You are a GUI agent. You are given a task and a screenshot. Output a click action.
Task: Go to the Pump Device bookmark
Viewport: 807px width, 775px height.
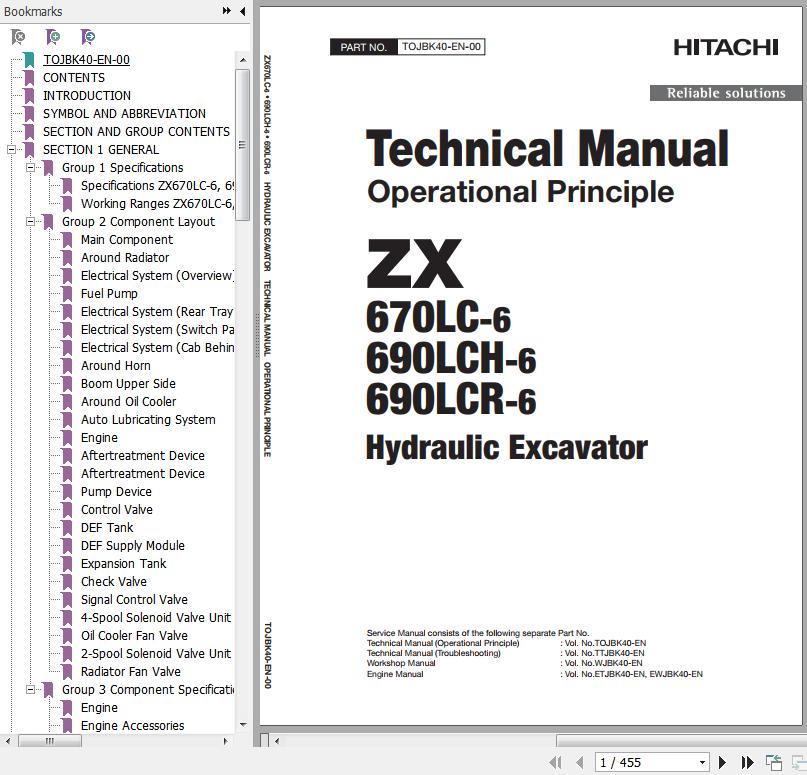(116, 492)
